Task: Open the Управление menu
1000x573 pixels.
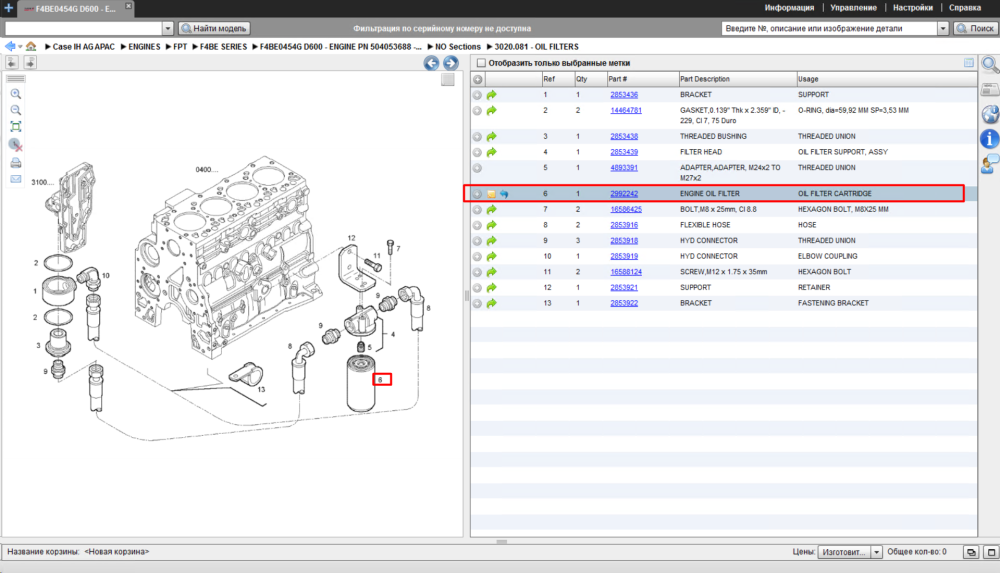Action: coord(853,8)
